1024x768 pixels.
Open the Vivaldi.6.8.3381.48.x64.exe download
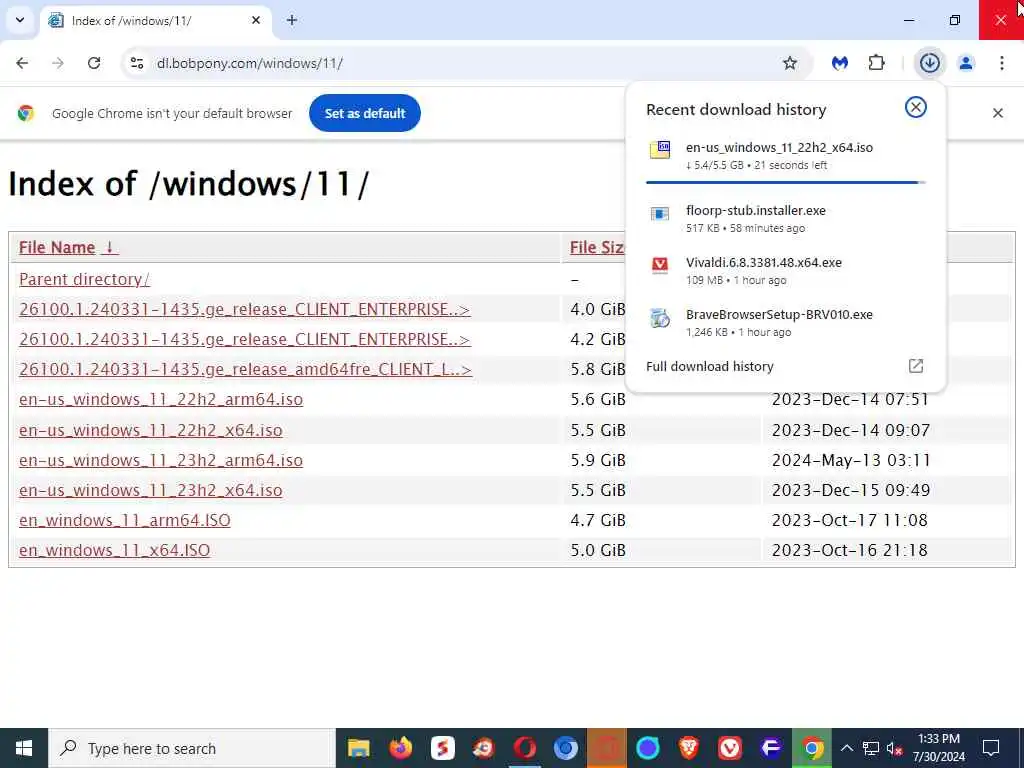(785, 270)
